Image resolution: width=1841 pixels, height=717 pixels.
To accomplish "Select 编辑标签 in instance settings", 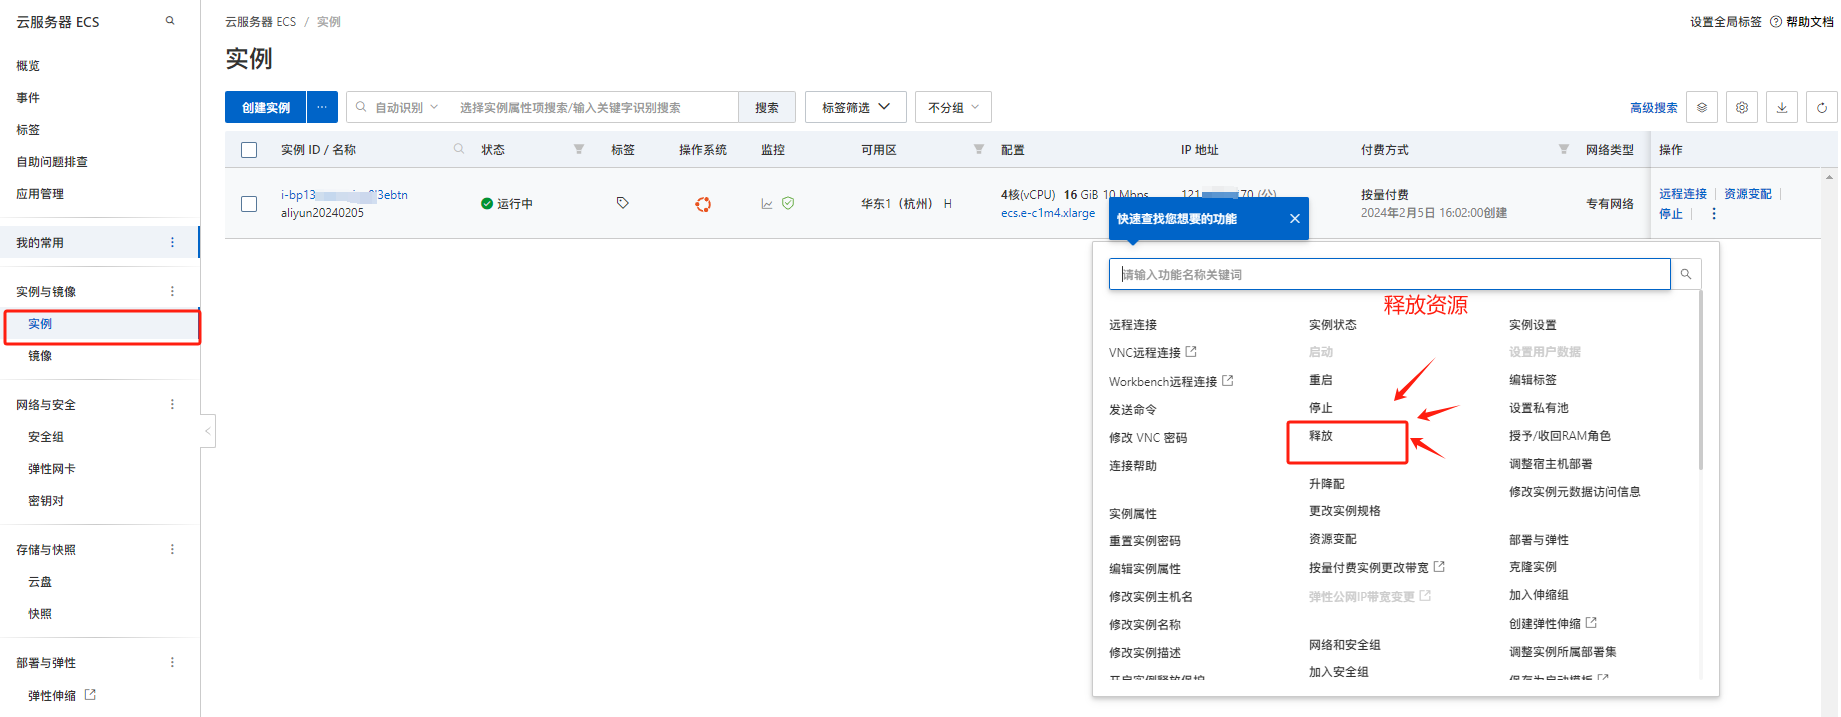I will tap(1533, 380).
